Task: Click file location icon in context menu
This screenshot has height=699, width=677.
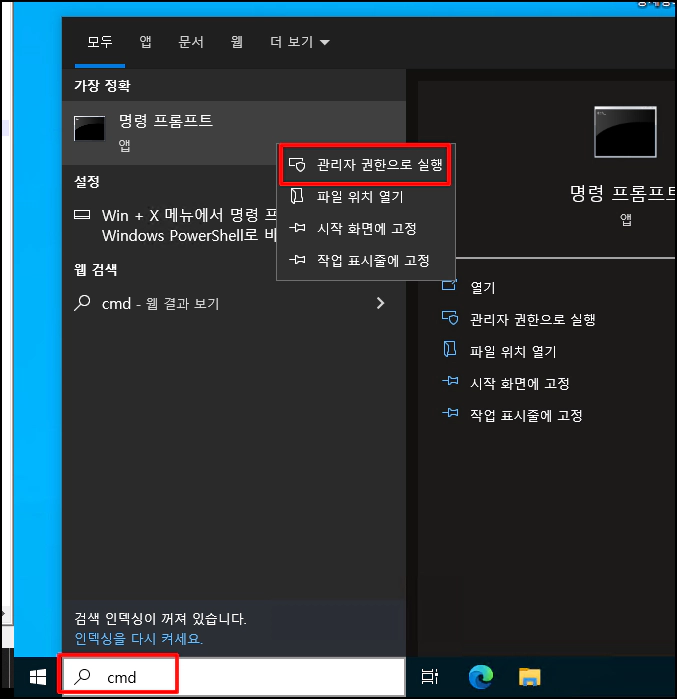Action: [297, 196]
